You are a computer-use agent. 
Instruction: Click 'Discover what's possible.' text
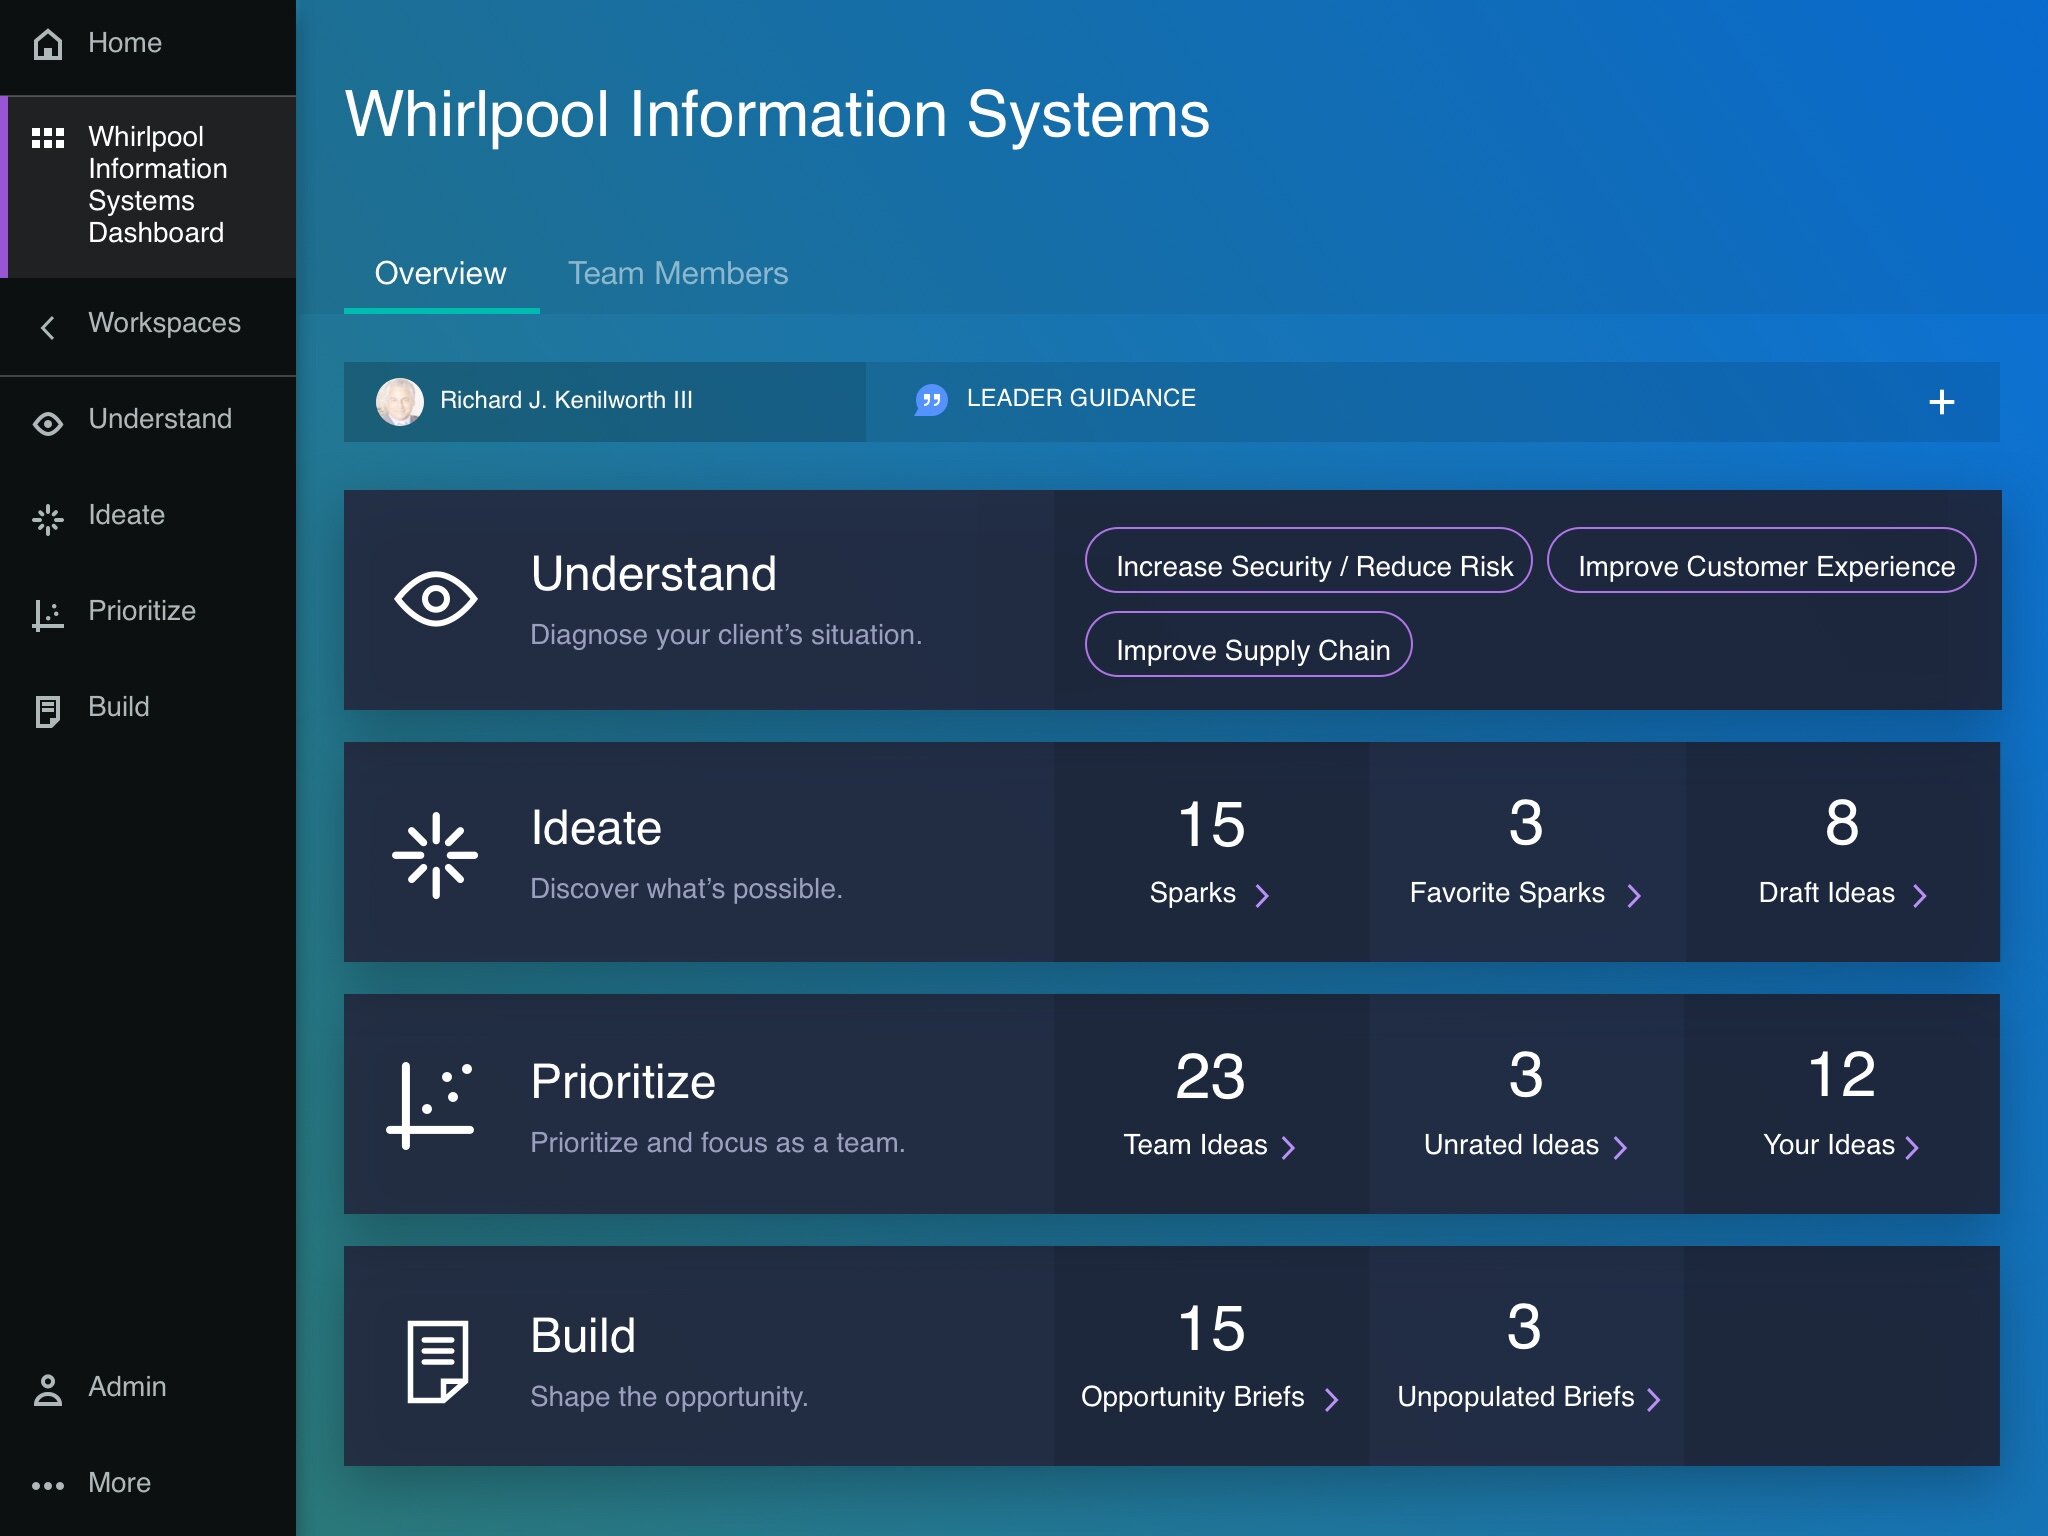point(686,889)
